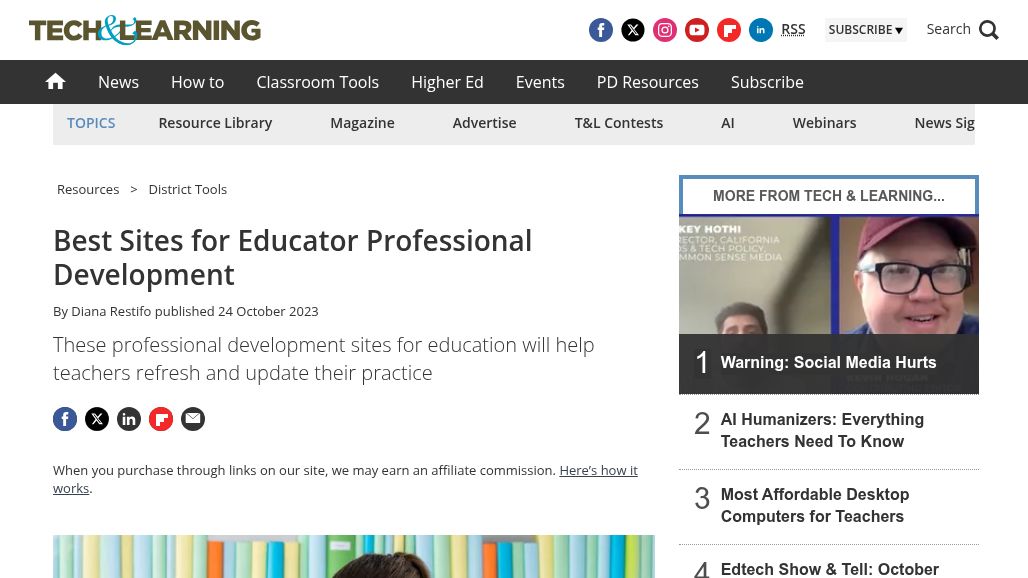Expand the Subscribe dropdown in header
The width and height of the screenshot is (1028, 578).
pyautogui.click(x=865, y=30)
